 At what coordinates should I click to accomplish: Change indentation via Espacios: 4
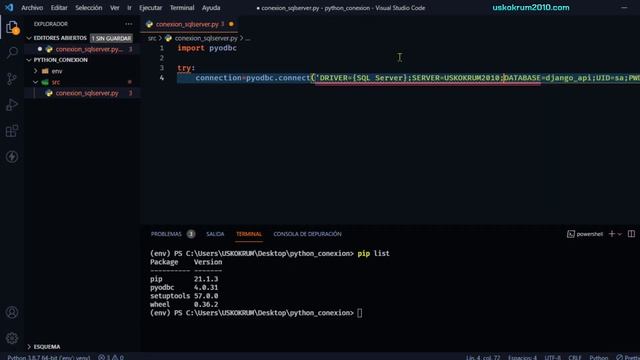pyautogui.click(x=522, y=357)
